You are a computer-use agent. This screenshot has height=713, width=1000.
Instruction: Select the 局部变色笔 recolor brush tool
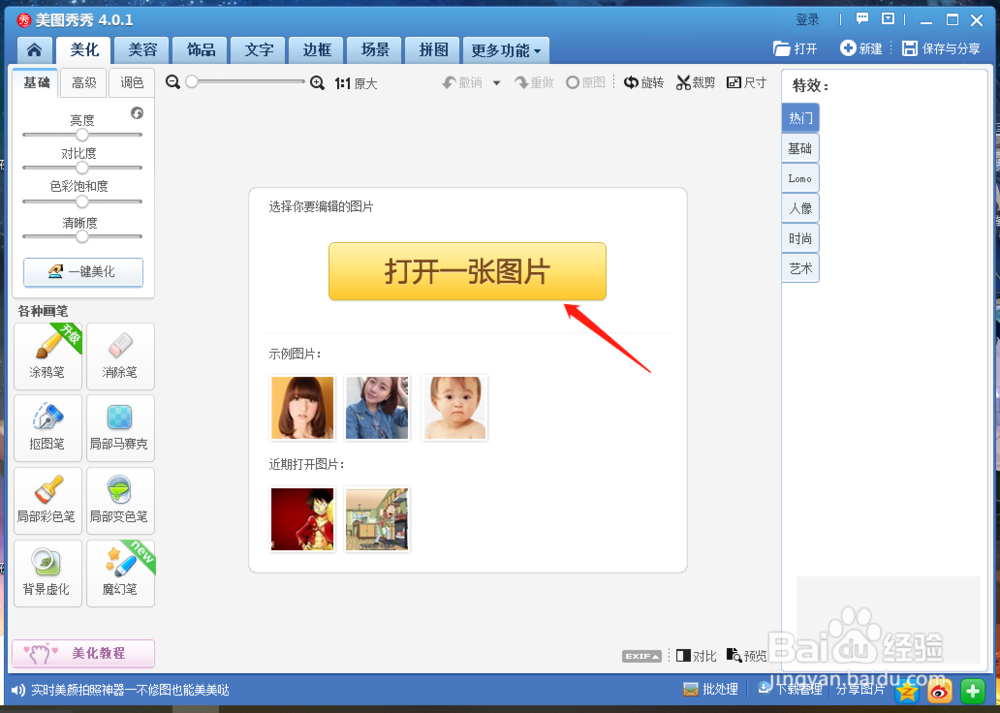pyautogui.click(x=121, y=501)
